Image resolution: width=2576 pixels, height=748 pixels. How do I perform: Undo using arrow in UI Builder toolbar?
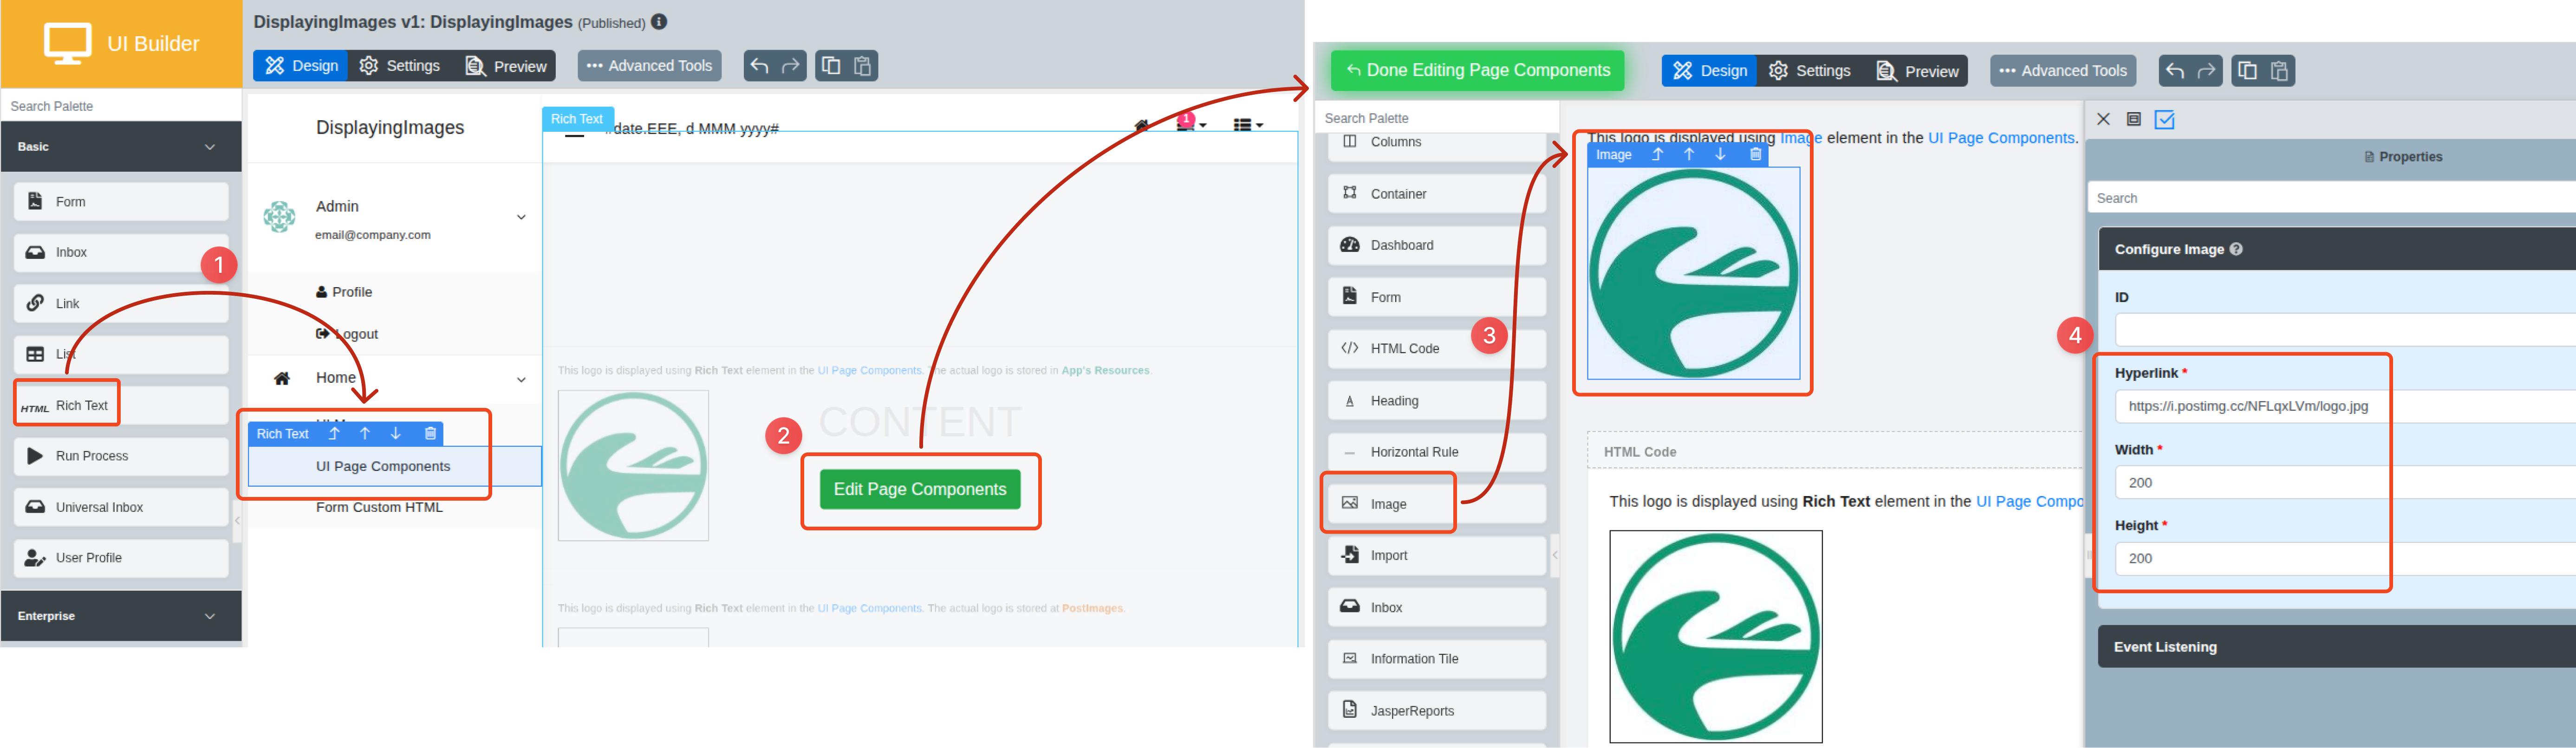point(760,66)
